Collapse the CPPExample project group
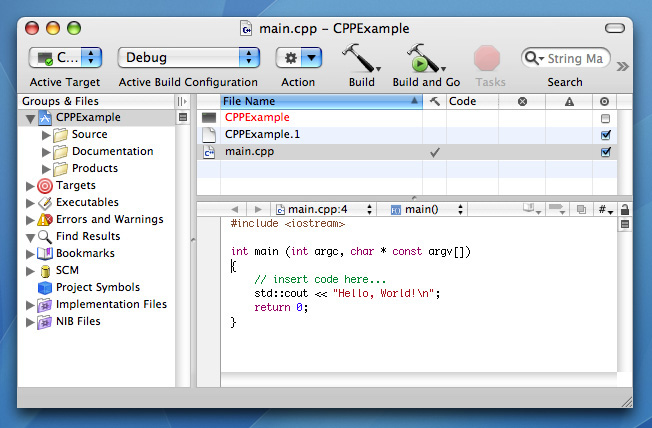The image size is (652, 428). click(30, 118)
